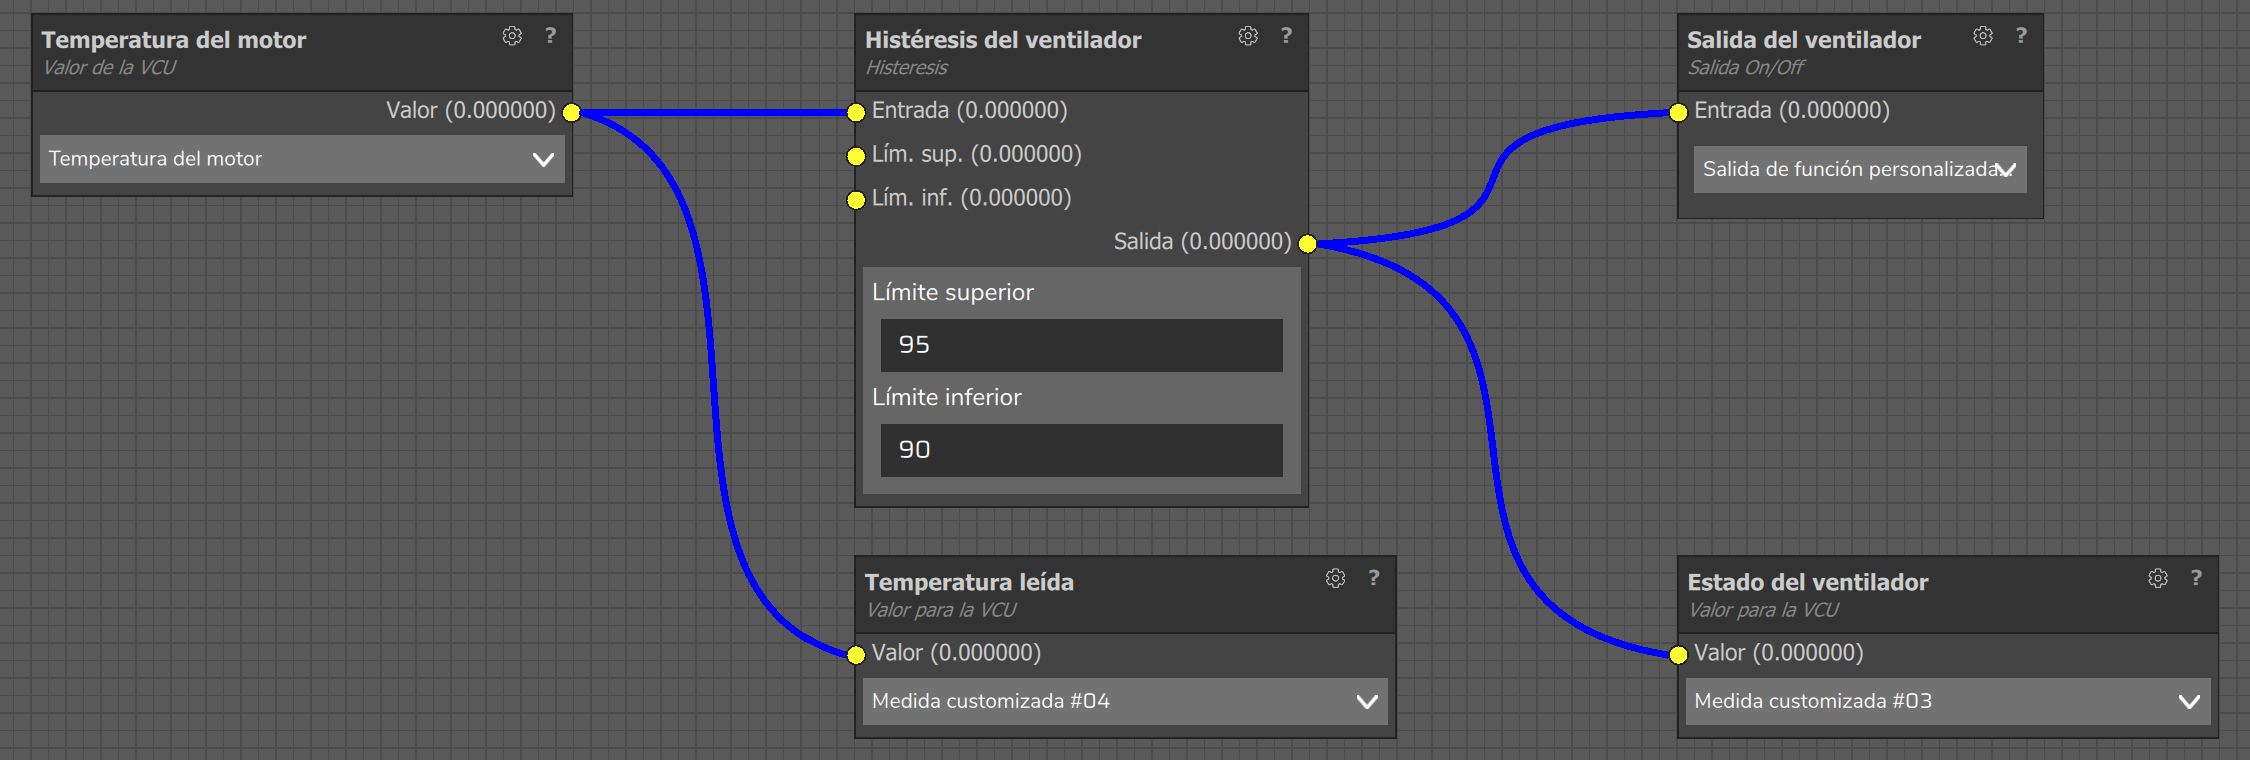This screenshot has width=2250, height=760.
Task: Open the Temperatura del motor dropdown
Action: pos(302,159)
